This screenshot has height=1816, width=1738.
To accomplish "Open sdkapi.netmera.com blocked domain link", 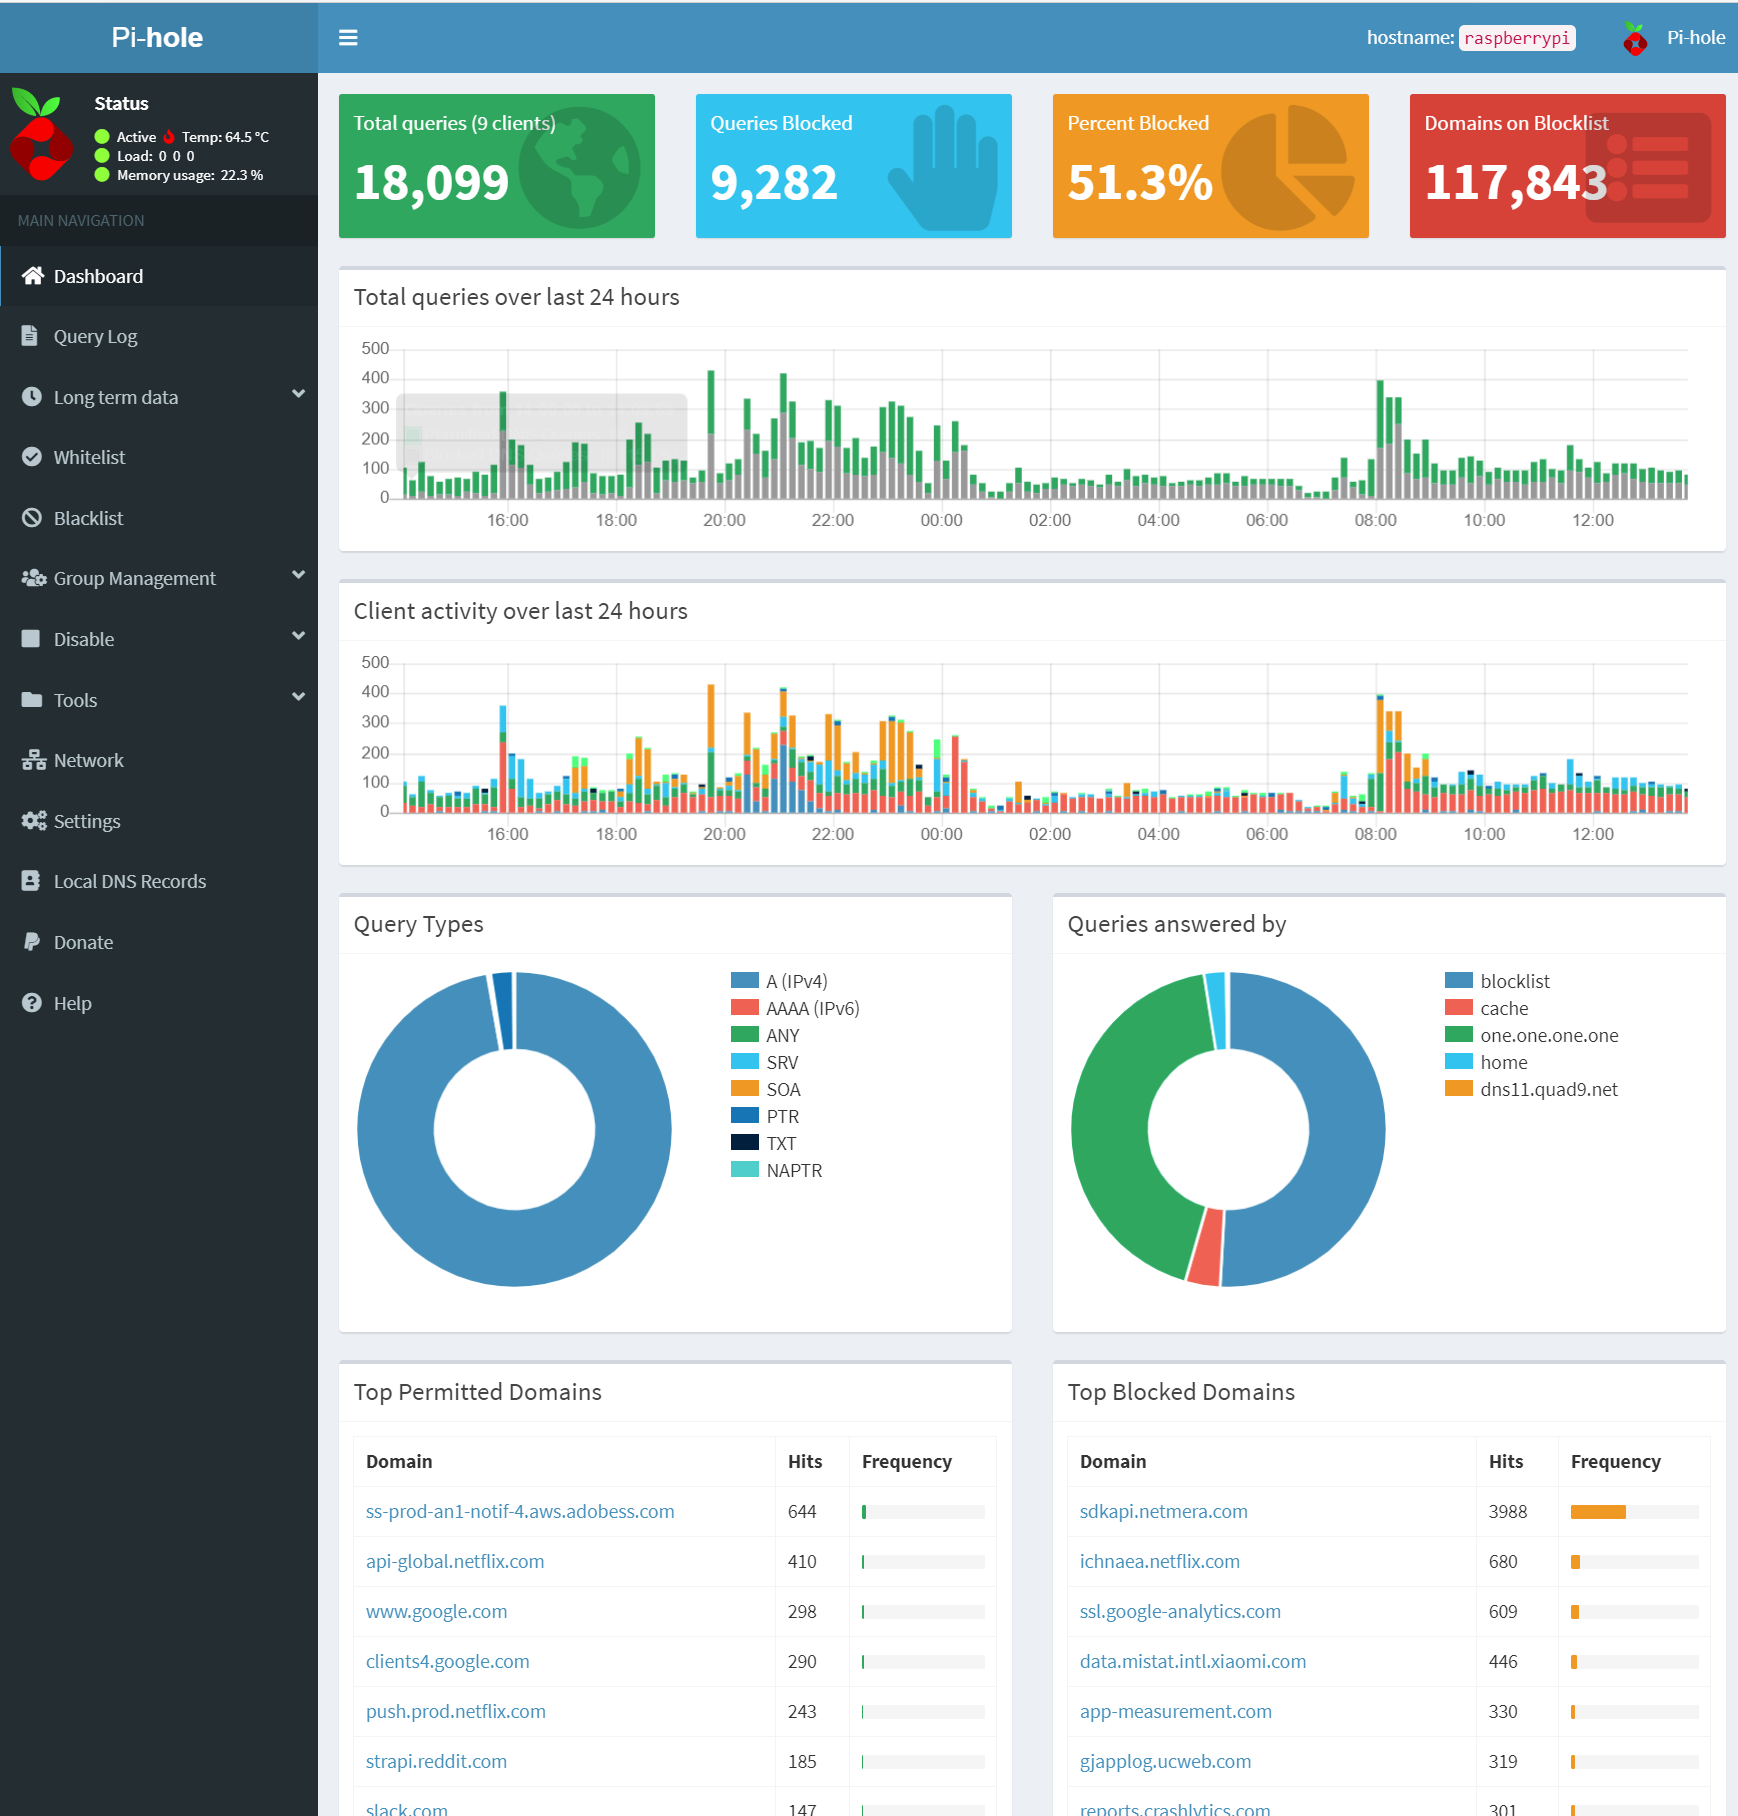I will (x=1164, y=1511).
